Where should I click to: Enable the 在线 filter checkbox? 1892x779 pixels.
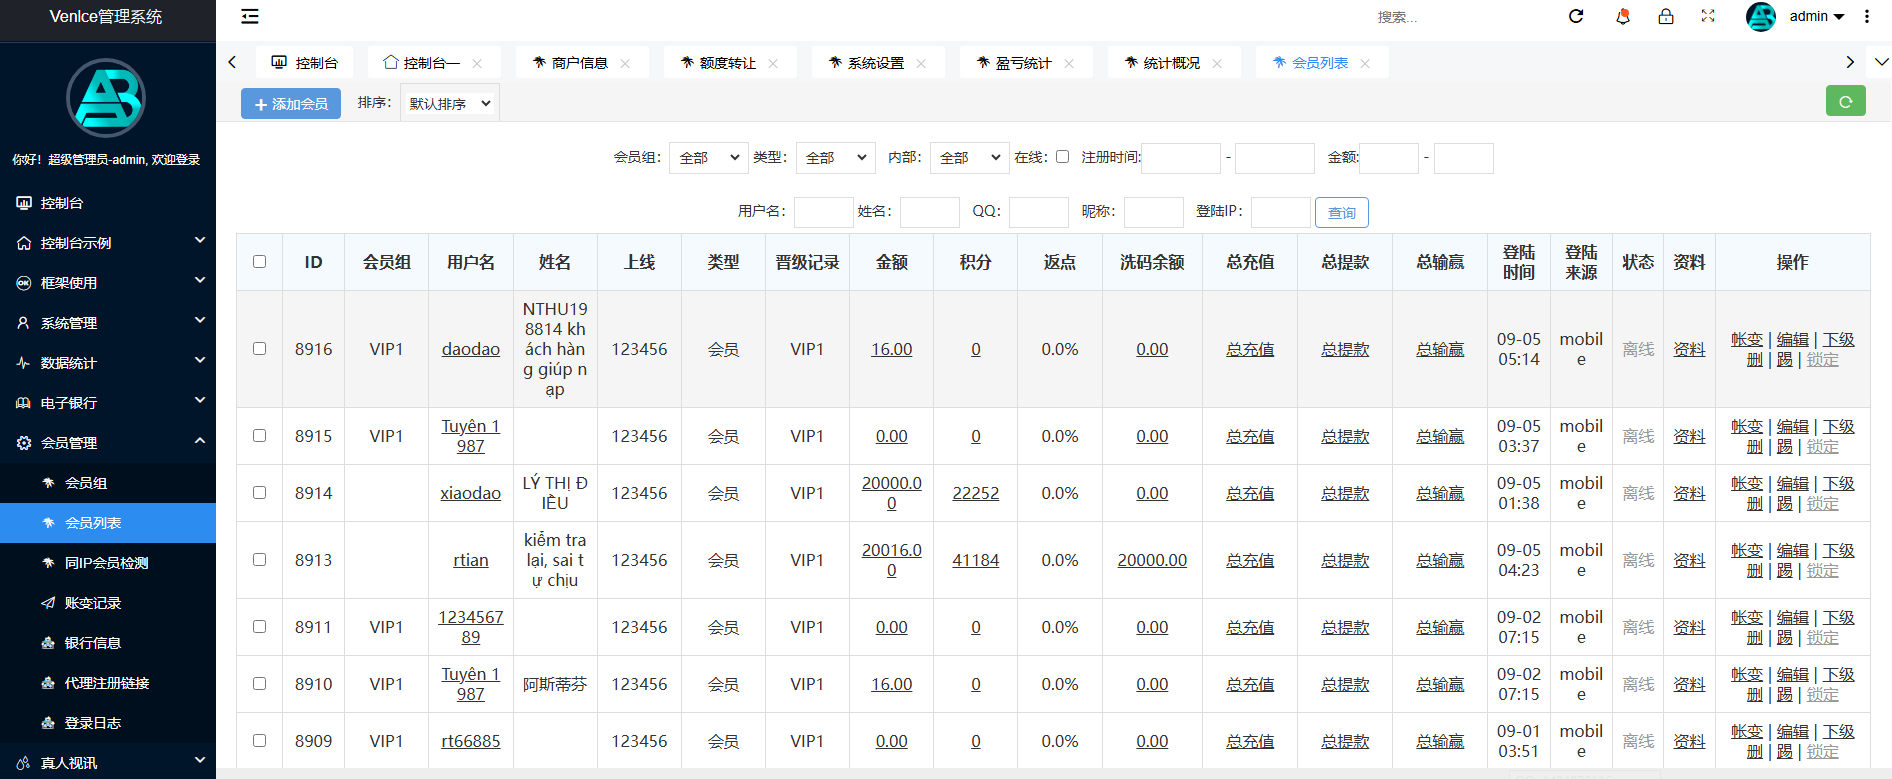click(1062, 157)
